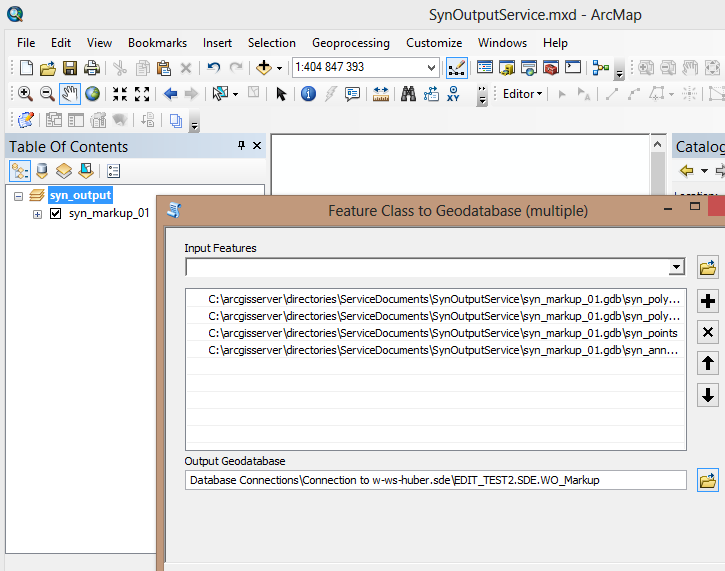This screenshot has height=571, width=725.
Task: Click the Go To XY tool
Action: pyautogui.click(x=453, y=94)
